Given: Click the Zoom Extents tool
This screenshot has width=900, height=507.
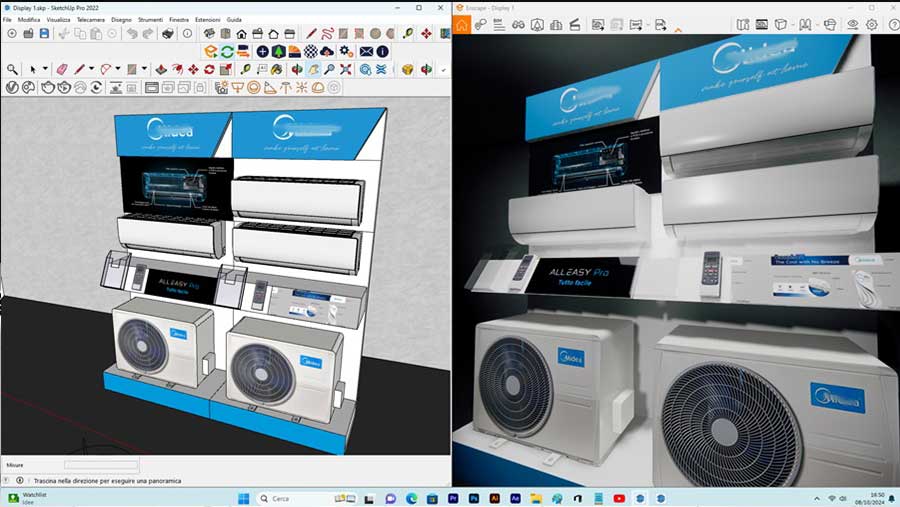Looking at the screenshot, I should pyautogui.click(x=346, y=69).
